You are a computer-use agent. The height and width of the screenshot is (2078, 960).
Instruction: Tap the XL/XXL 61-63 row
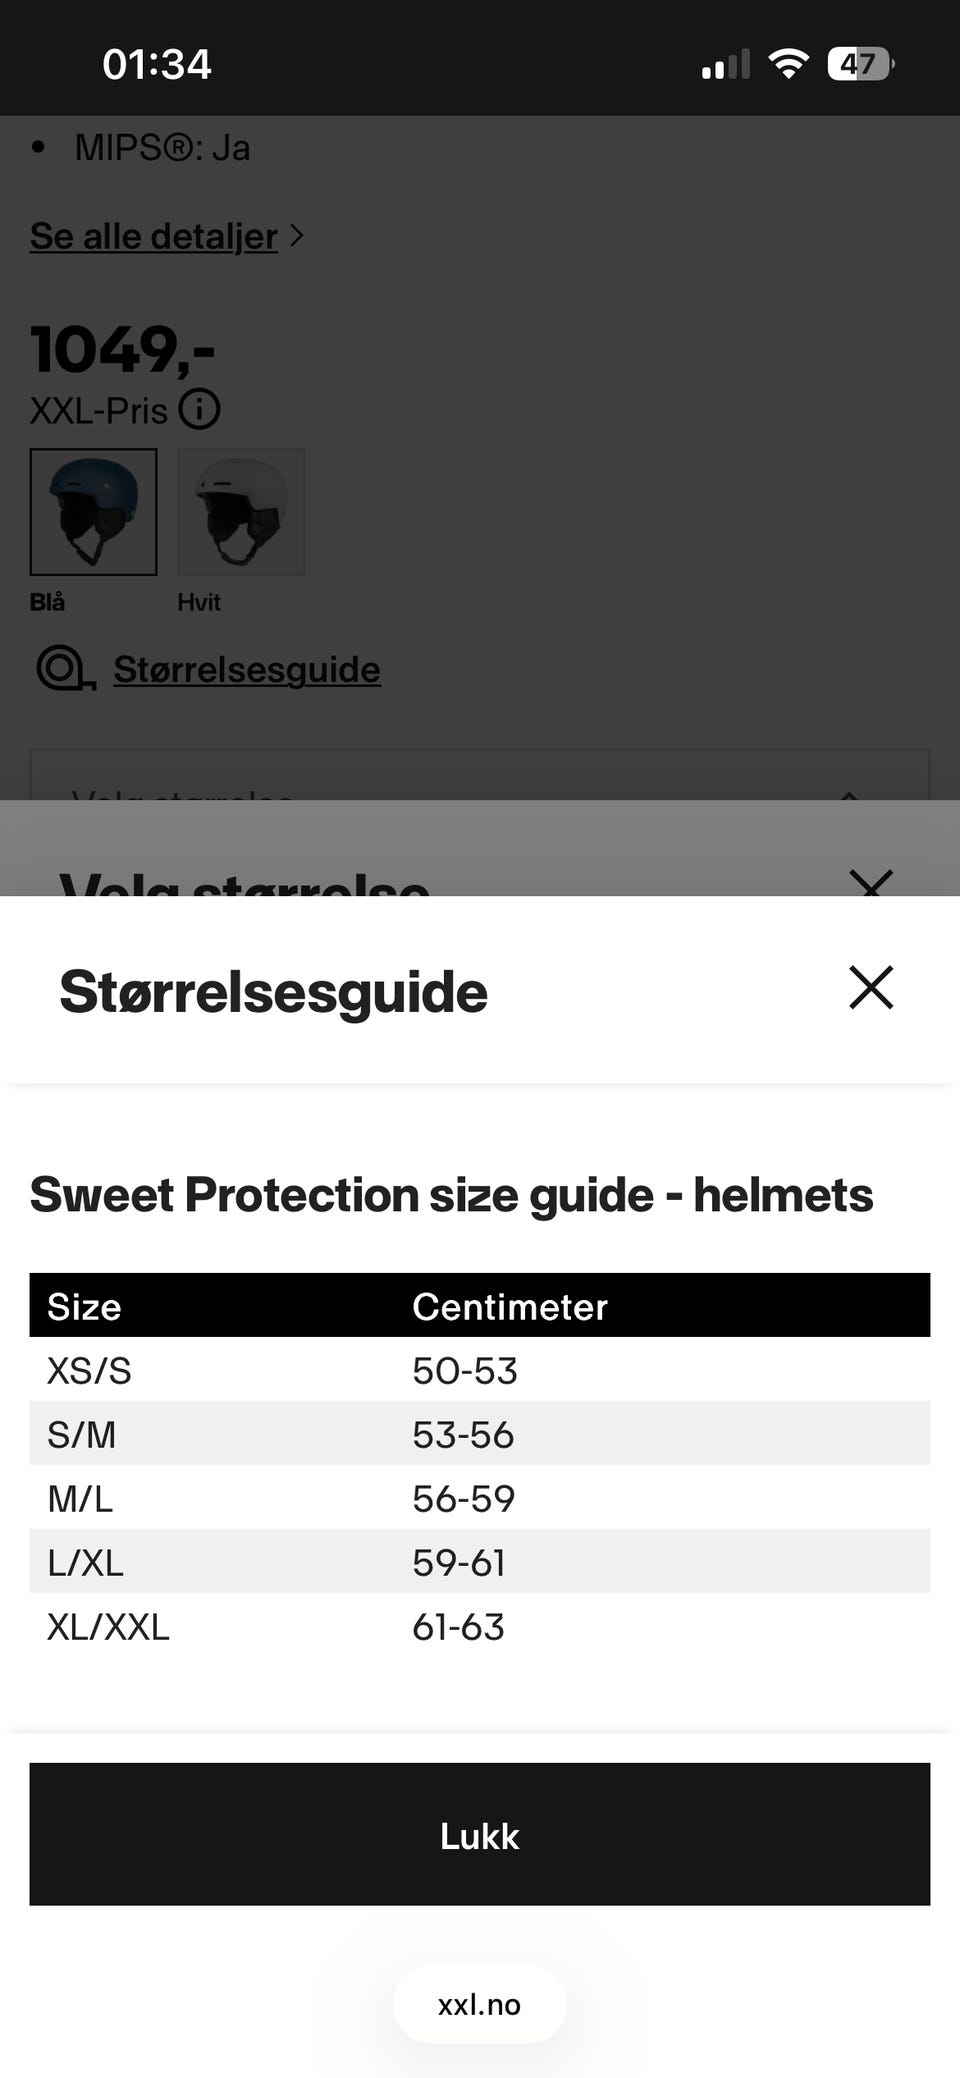480,1626
